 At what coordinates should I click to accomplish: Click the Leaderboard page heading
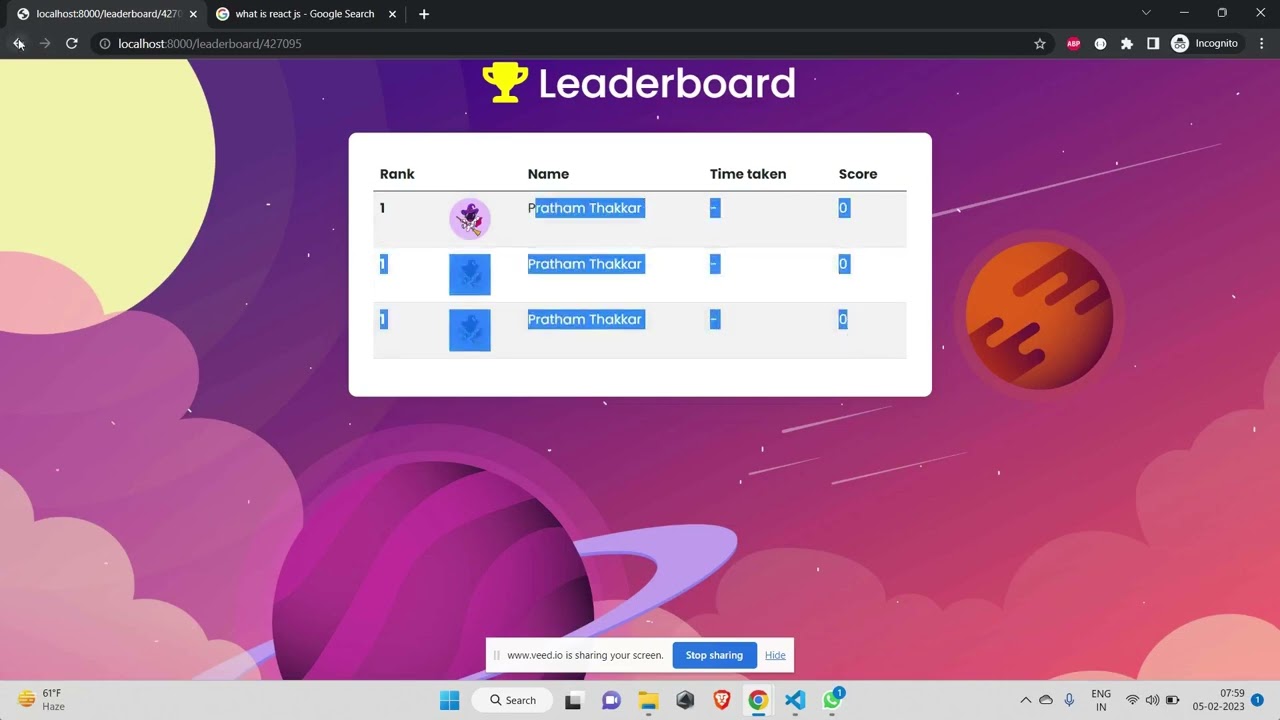point(667,83)
